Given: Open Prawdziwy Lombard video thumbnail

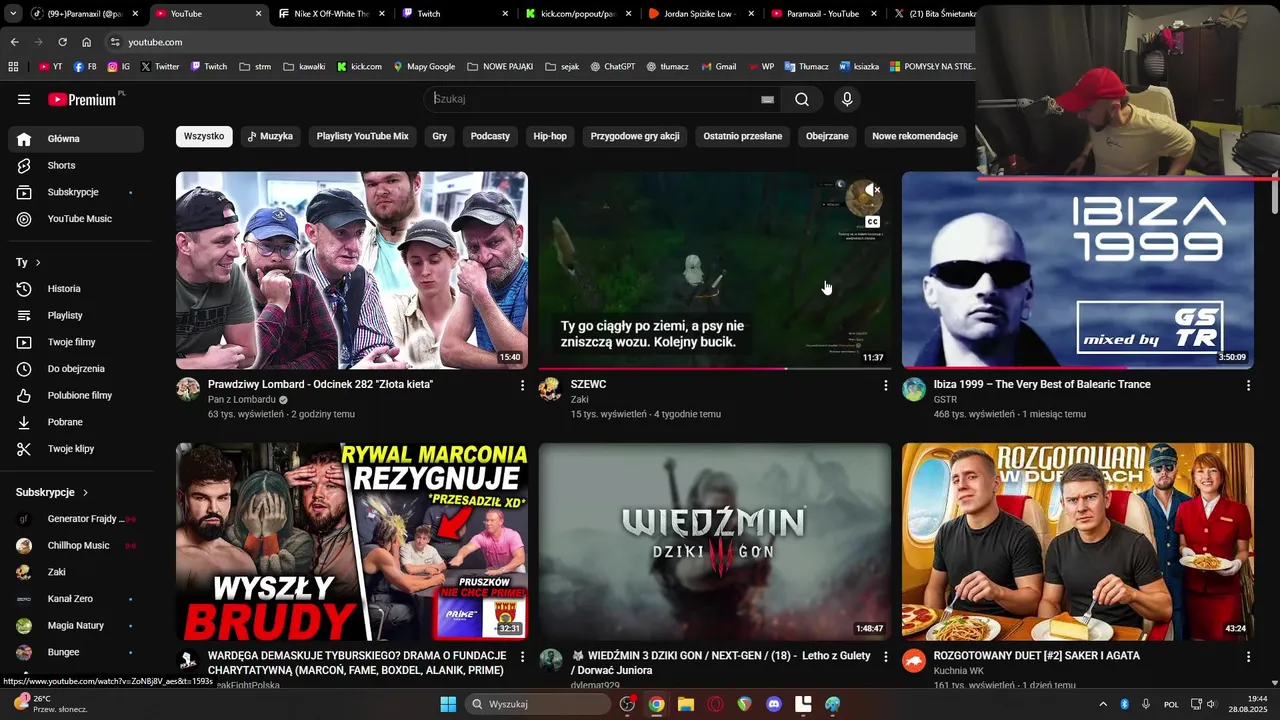Looking at the screenshot, I should pos(352,270).
